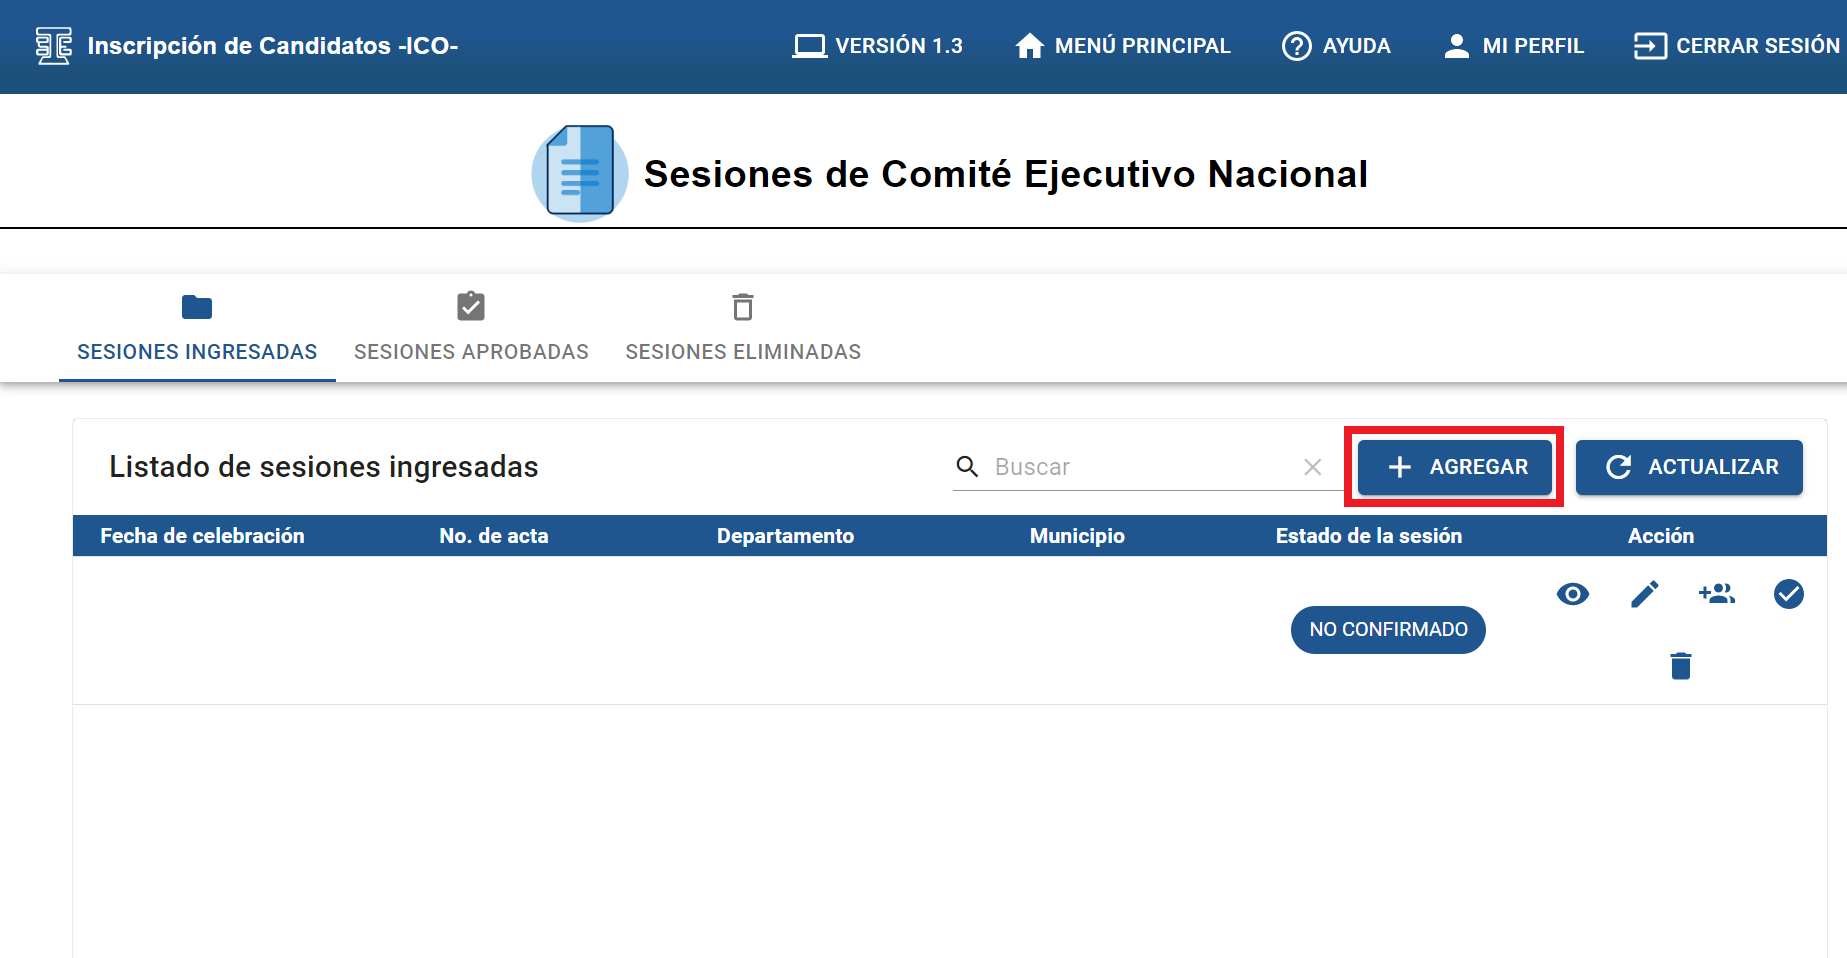Click the ICO application logo icon
The image size is (1847, 958).
tap(54, 46)
